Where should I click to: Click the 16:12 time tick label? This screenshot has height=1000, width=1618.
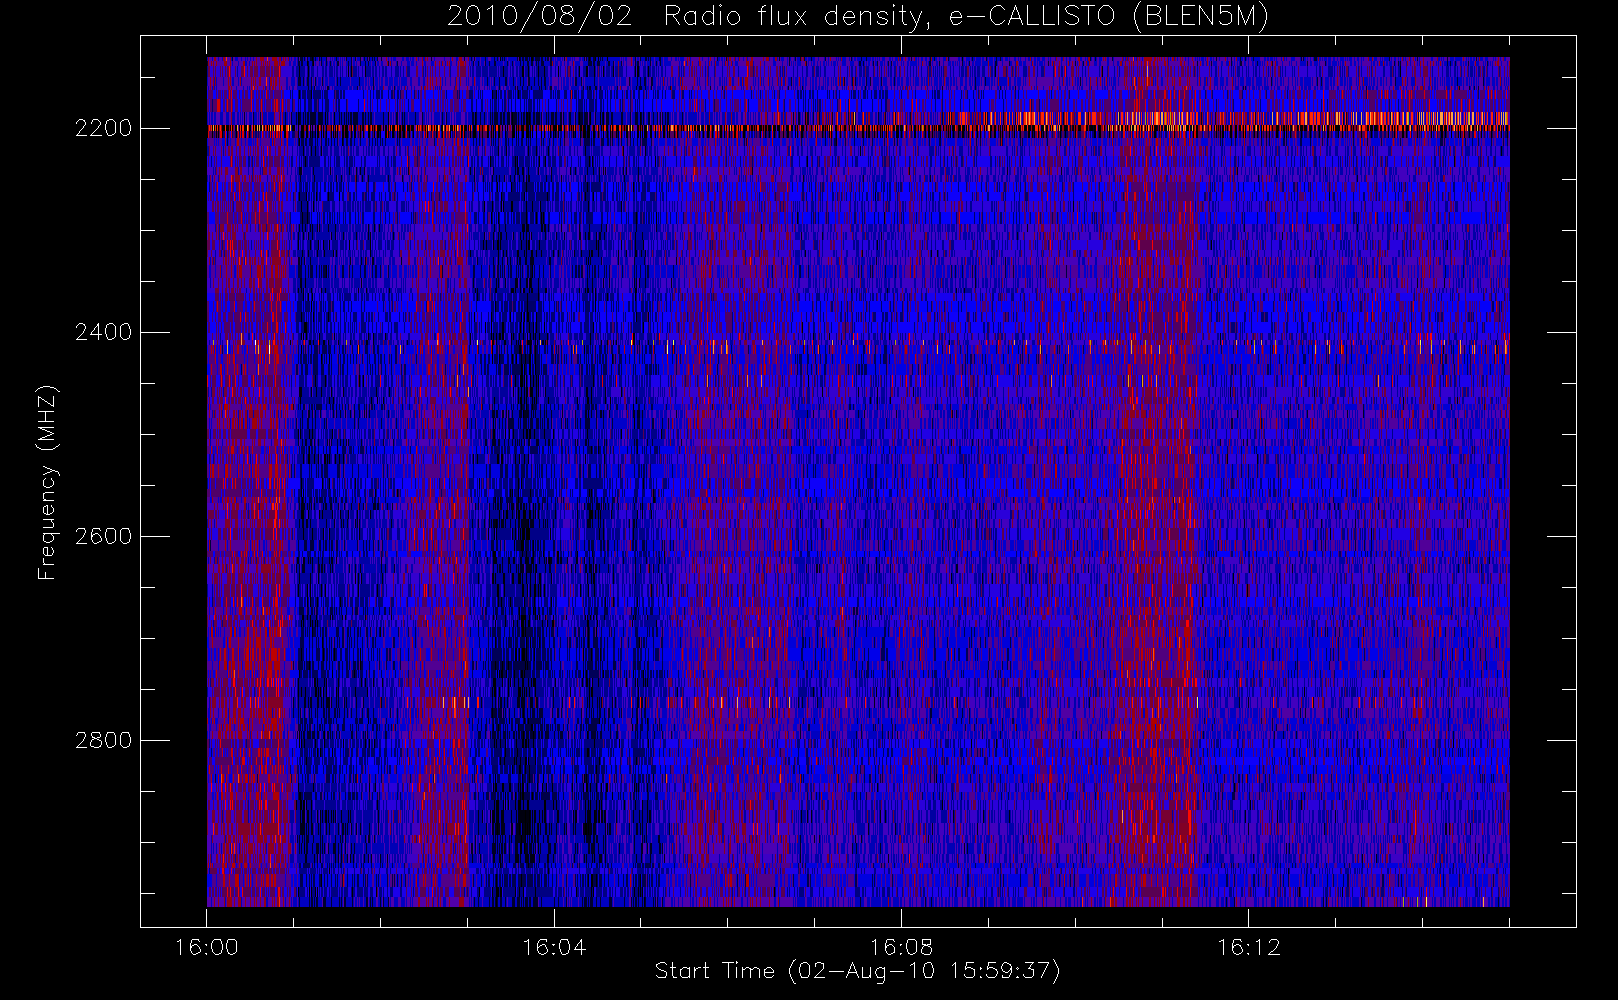[1248, 947]
